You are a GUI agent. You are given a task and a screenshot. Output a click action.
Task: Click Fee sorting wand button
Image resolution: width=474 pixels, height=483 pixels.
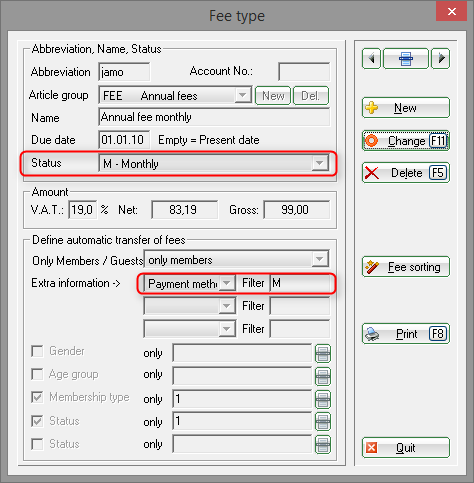(406, 267)
